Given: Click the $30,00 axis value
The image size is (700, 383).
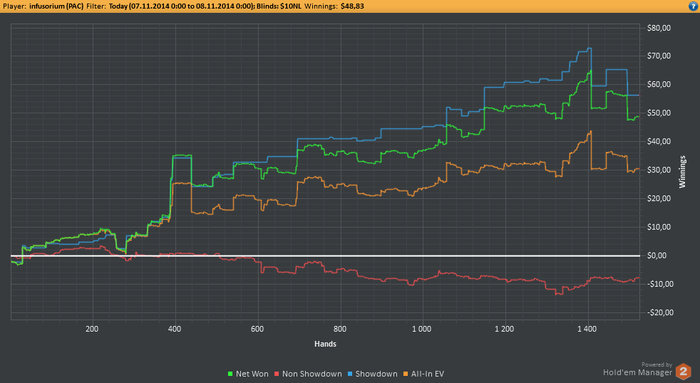Looking at the screenshot, I should pos(659,170).
